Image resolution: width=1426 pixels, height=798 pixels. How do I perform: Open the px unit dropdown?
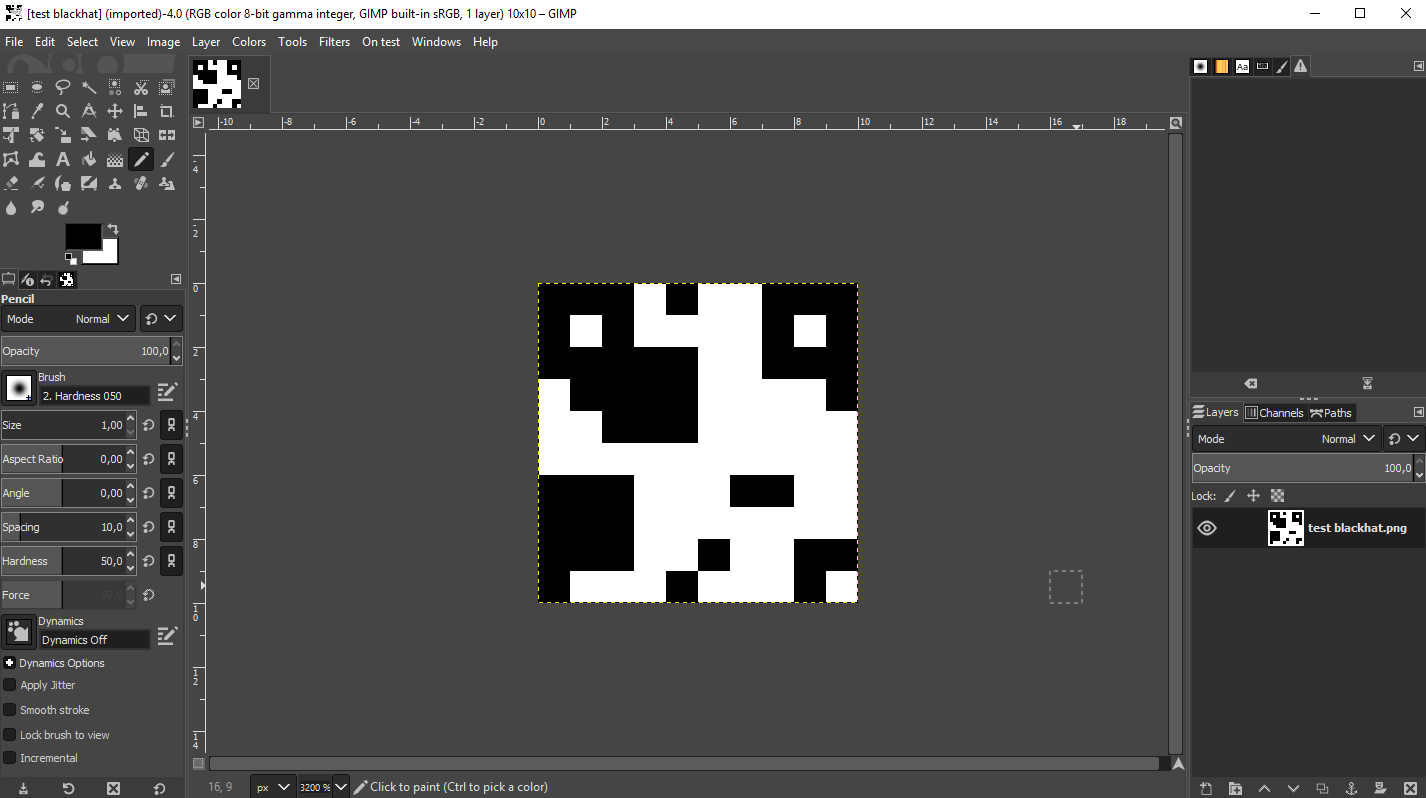pos(273,787)
